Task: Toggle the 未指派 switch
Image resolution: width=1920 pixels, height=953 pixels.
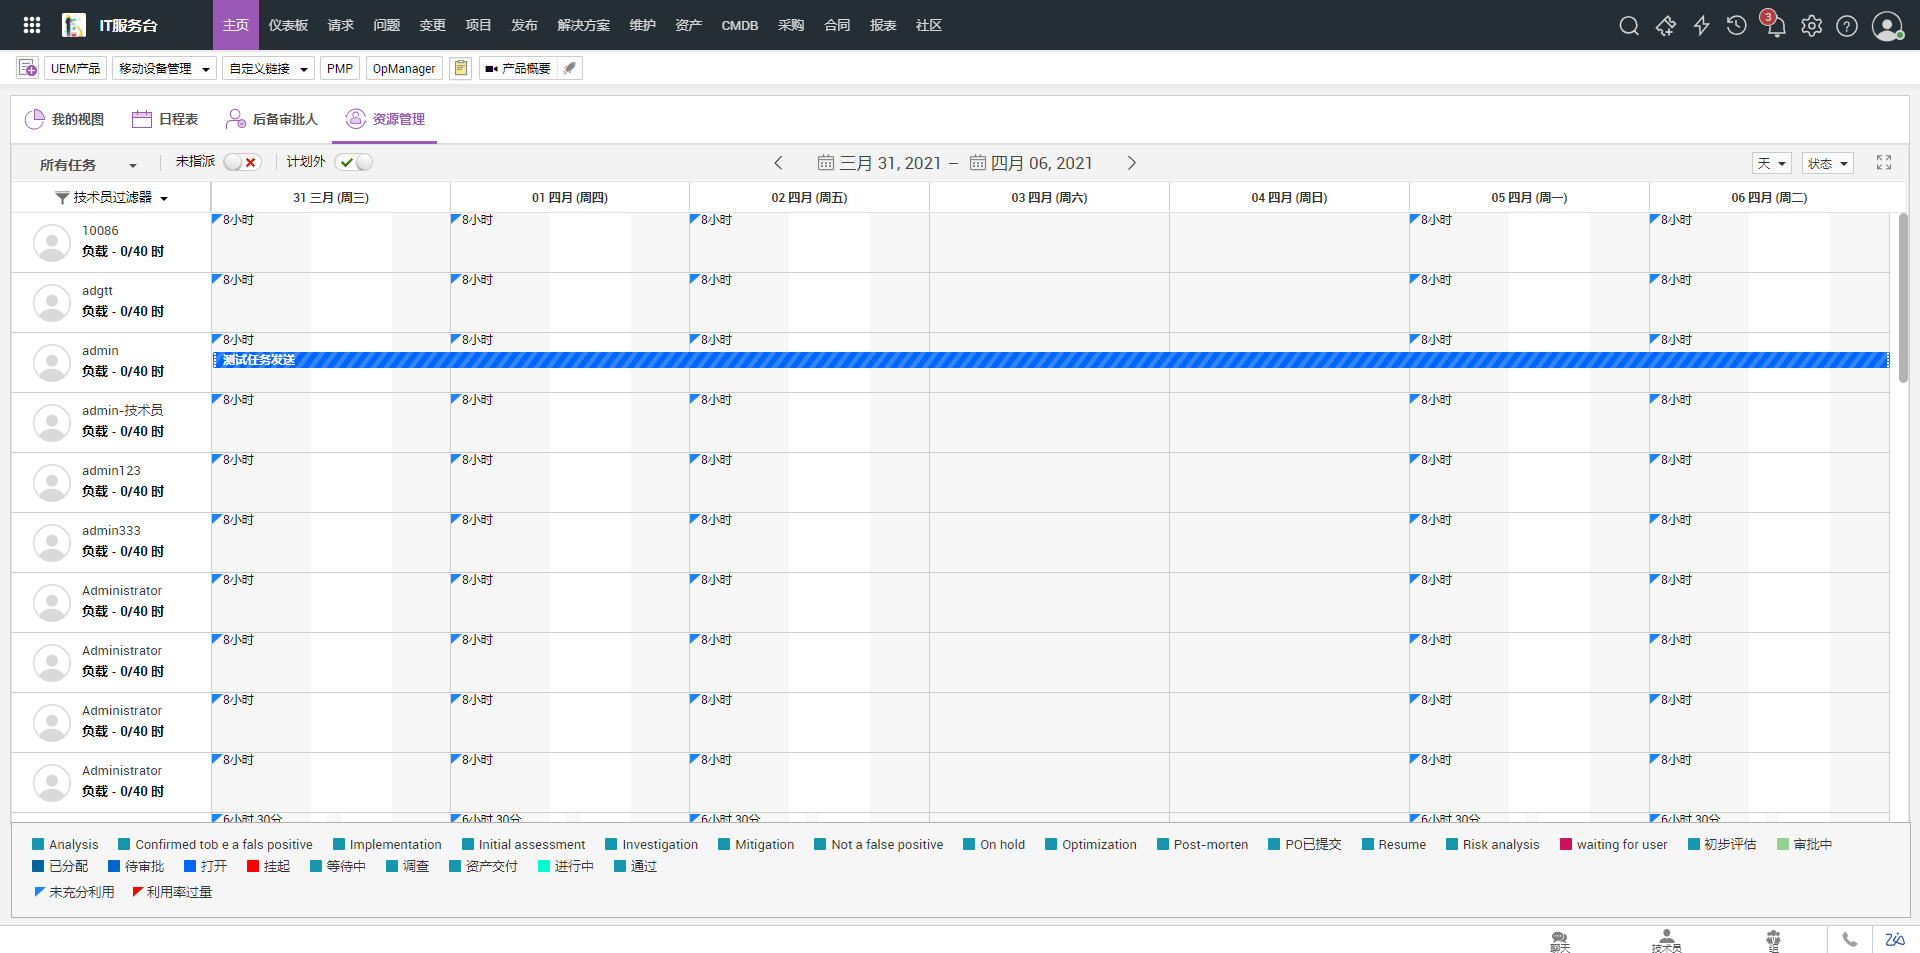Action: (x=242, y=162)
